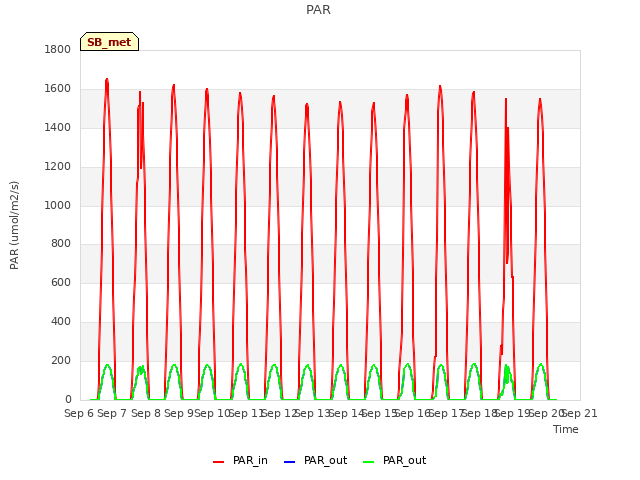Click the 1400 y-axis tick label

point(57,127)
